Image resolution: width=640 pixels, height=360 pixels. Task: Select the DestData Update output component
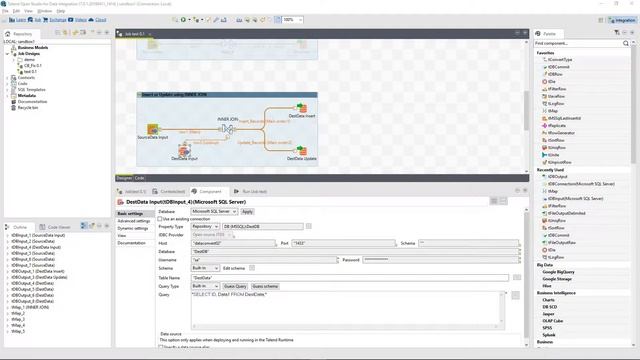tap(302, 151)
